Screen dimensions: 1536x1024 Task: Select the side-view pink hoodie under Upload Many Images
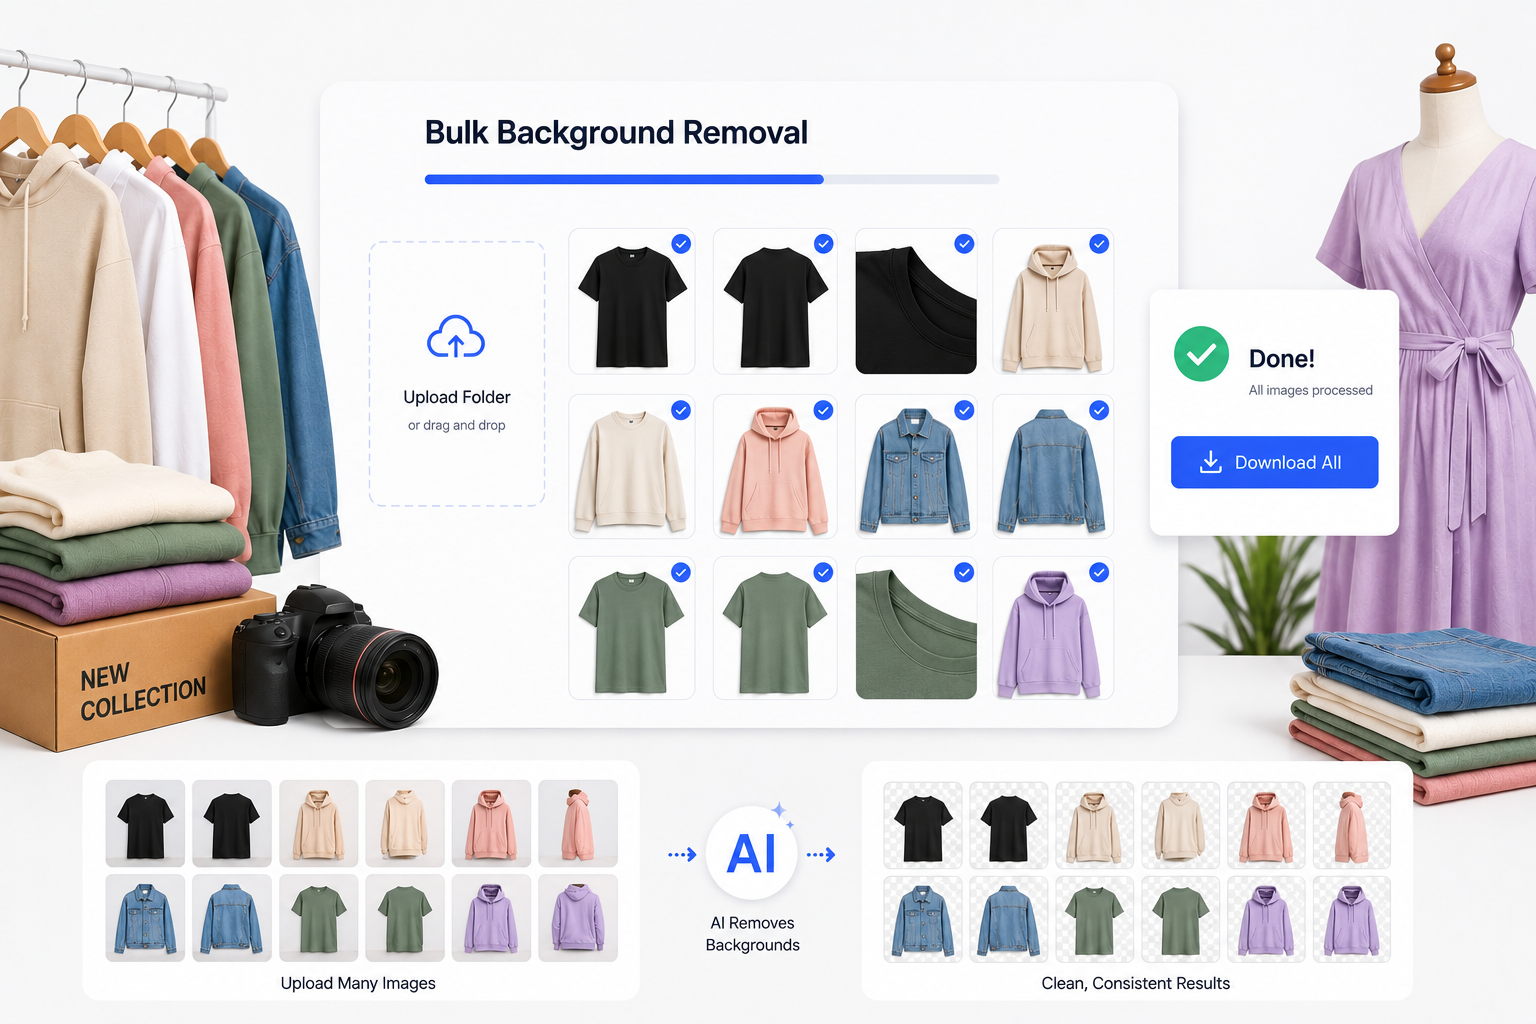click(578, 823)
